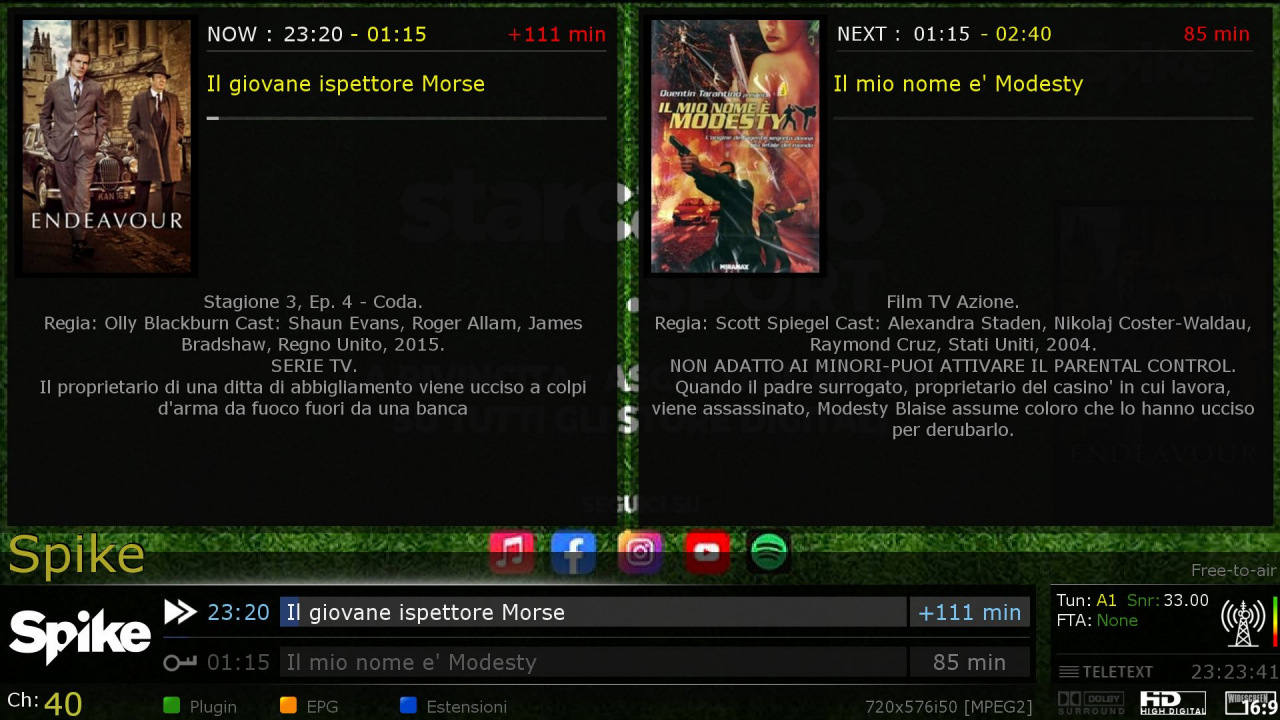Click the Apple Music icon
The image size is (1280, 720).
[511, 551]
